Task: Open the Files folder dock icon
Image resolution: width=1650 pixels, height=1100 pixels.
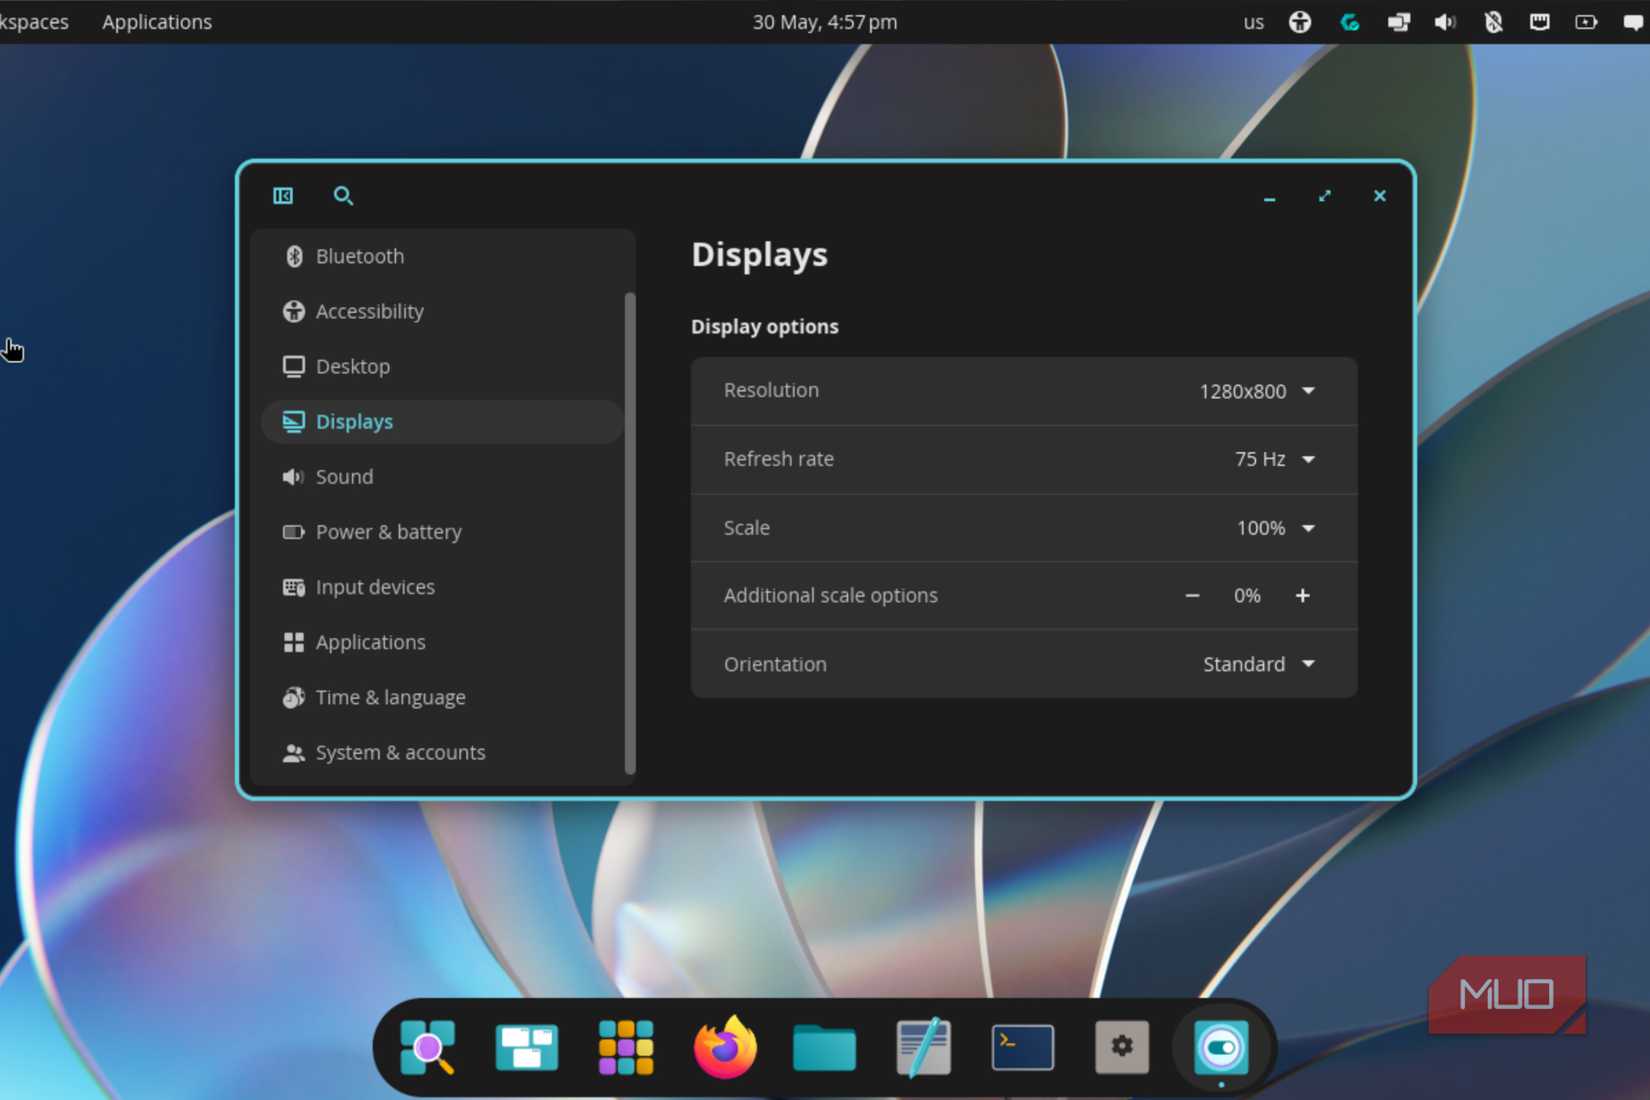Action: [x=824, y=1048]
